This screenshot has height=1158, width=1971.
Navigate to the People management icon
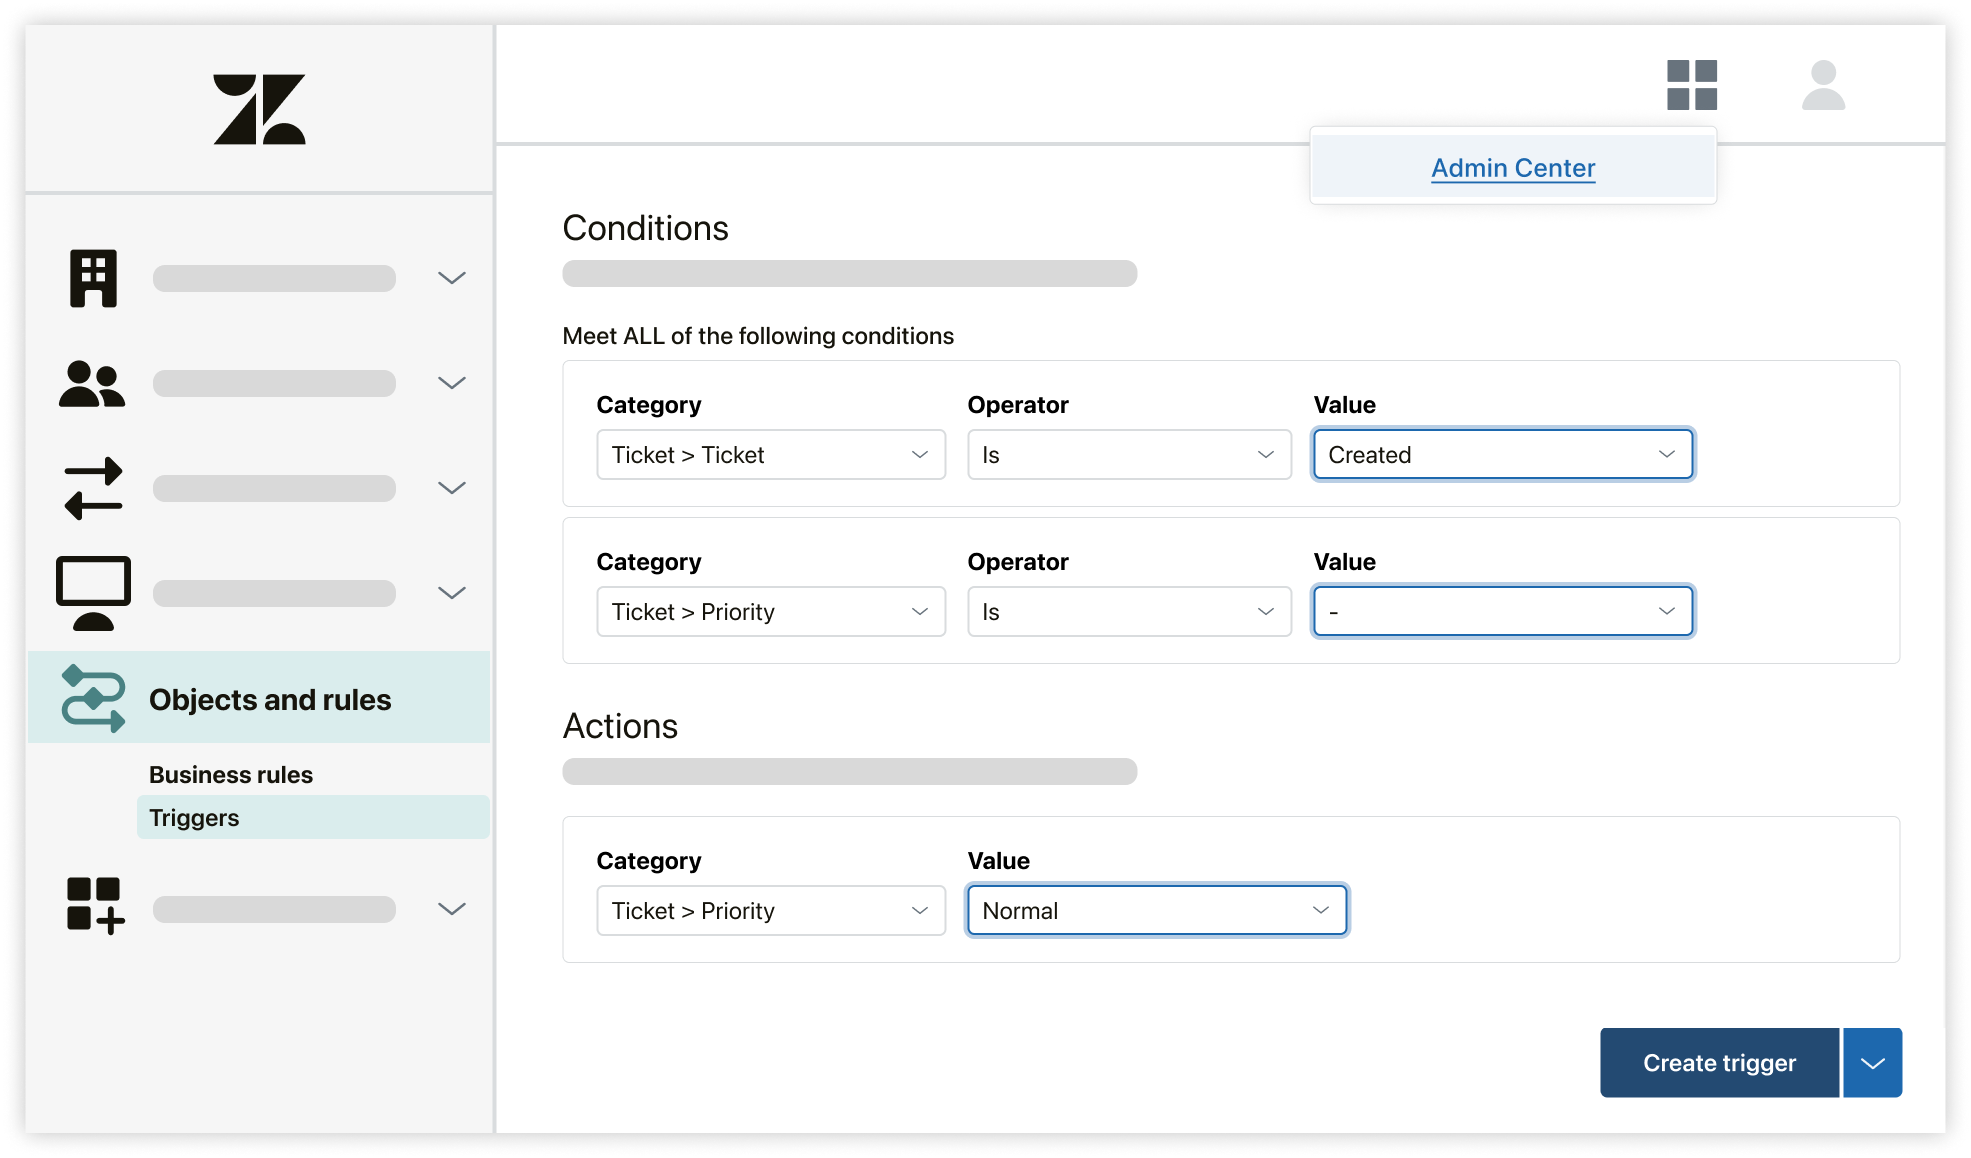point(92,382)
